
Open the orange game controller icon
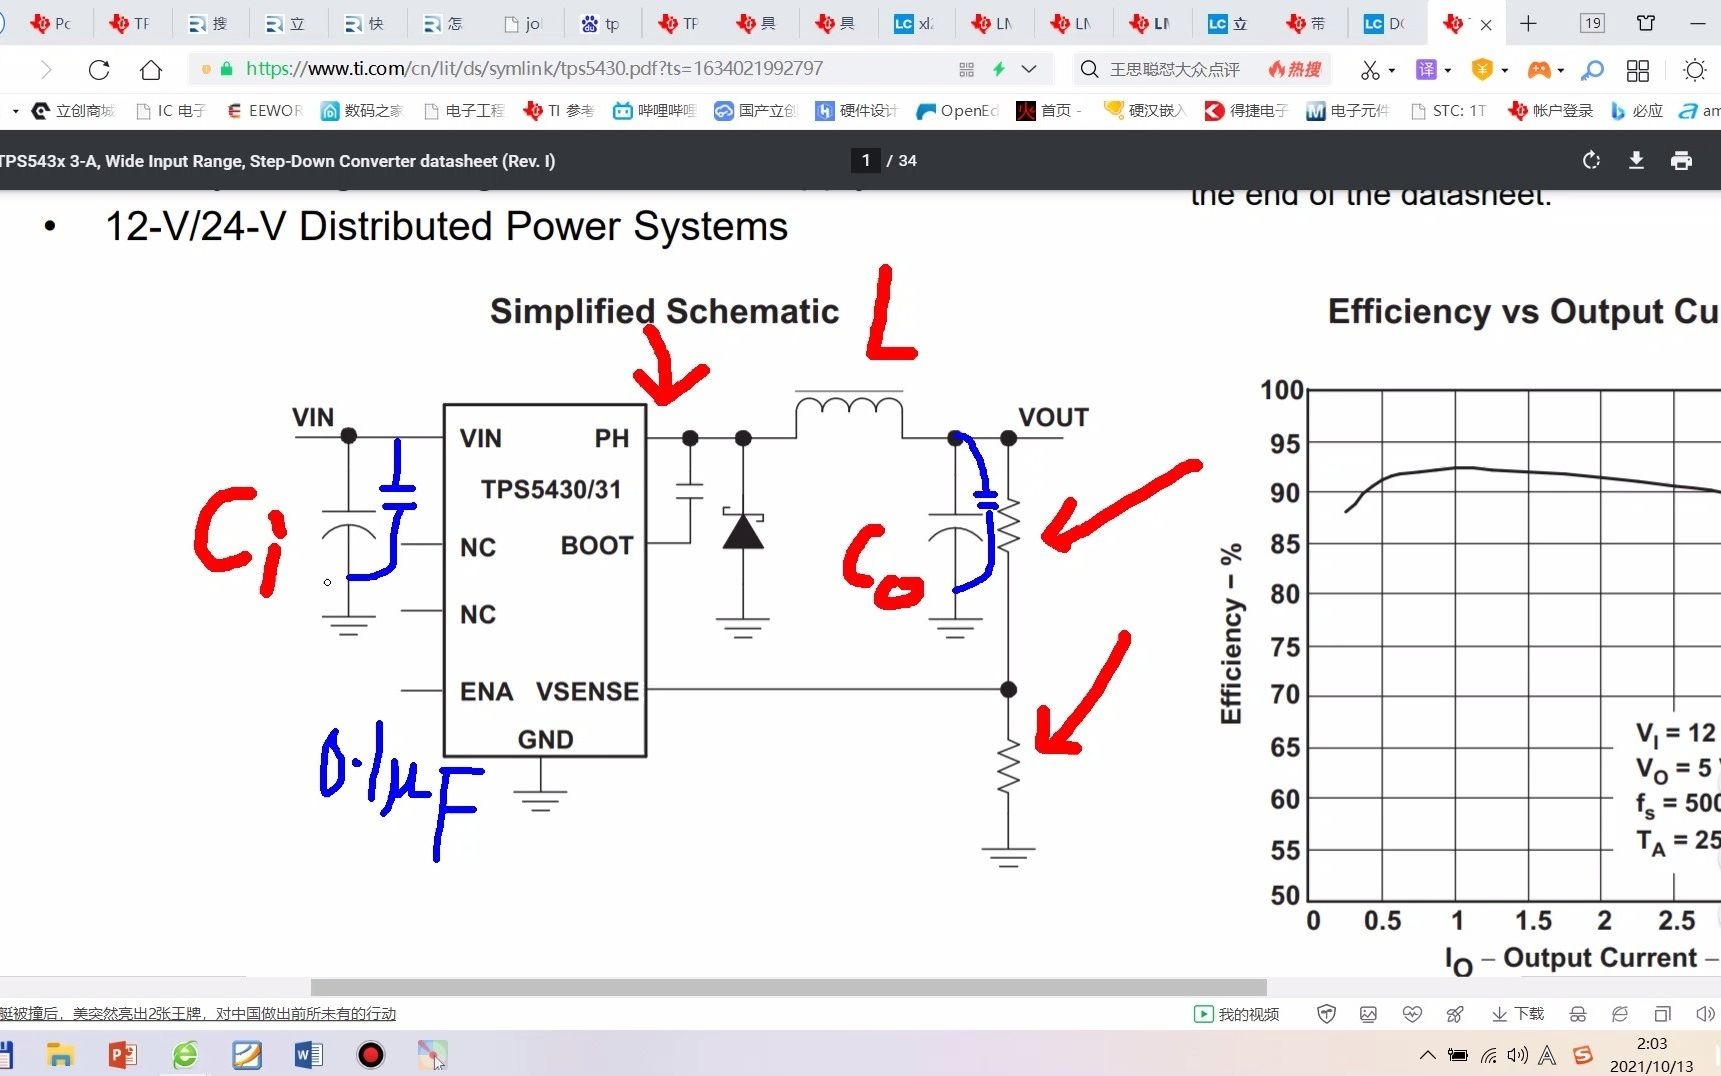[1538, 70]
